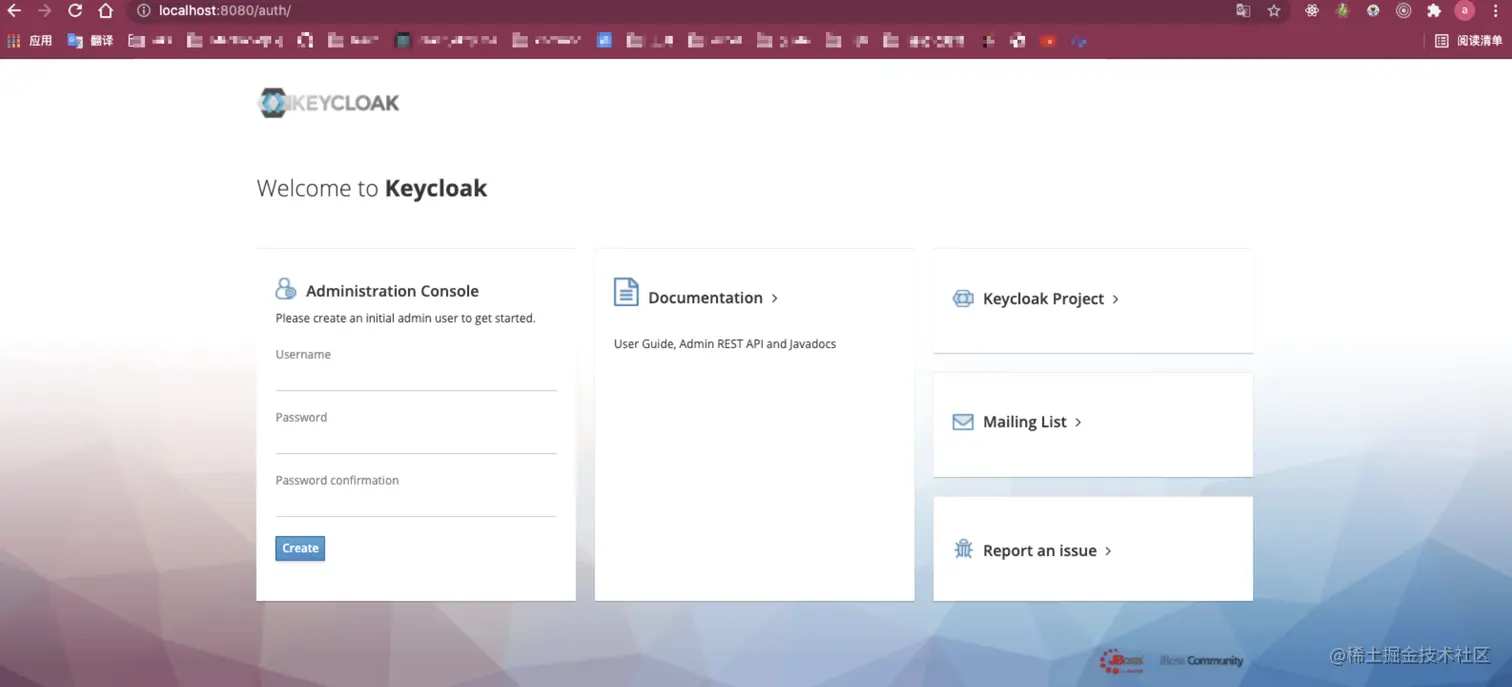Focus the Password field
1512x687 pixels.
(x=416, y=440)
